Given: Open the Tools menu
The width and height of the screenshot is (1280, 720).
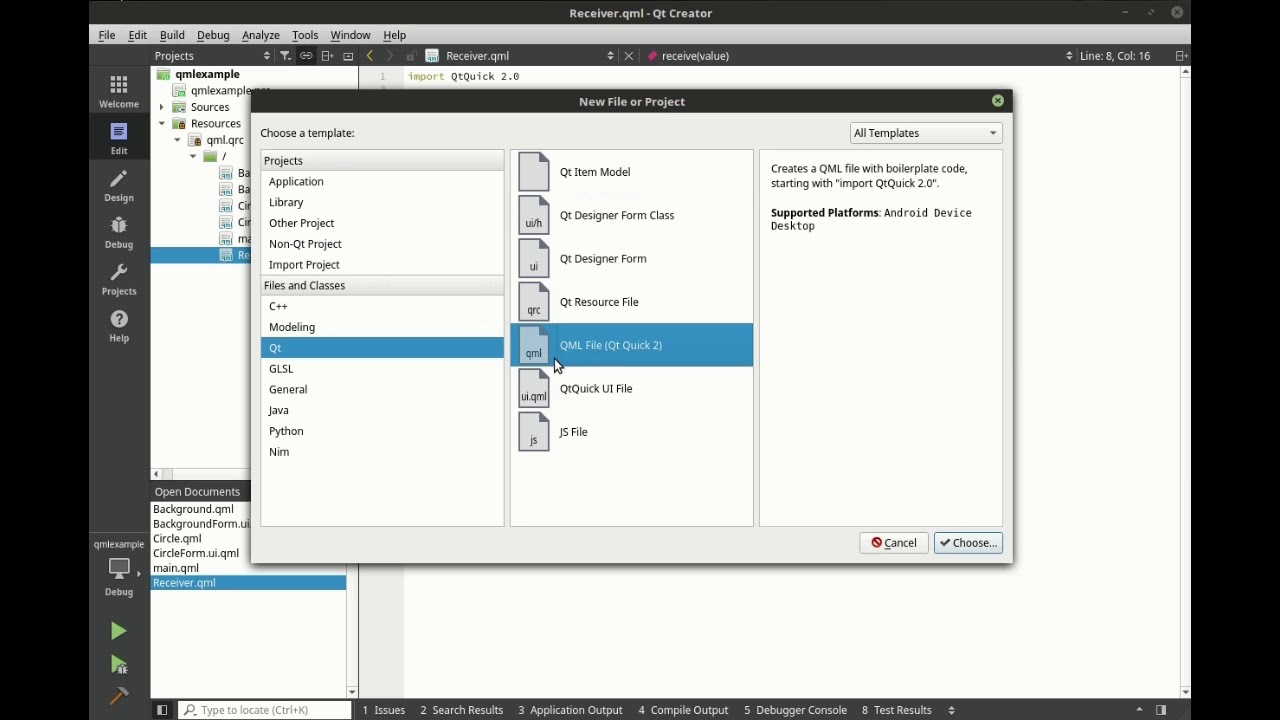Looking at the screenshot, I should 305,35.
